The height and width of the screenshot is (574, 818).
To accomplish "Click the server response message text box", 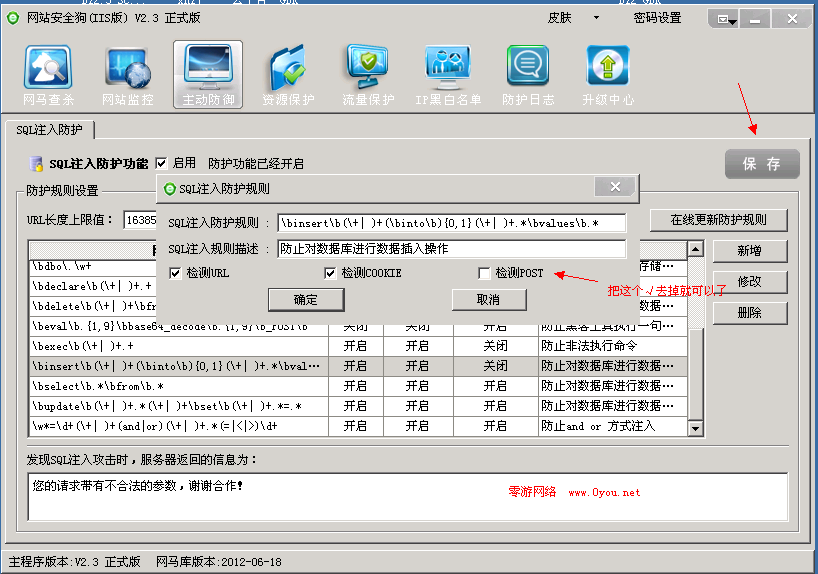I will pyautogui.click(x=407, y=497).
